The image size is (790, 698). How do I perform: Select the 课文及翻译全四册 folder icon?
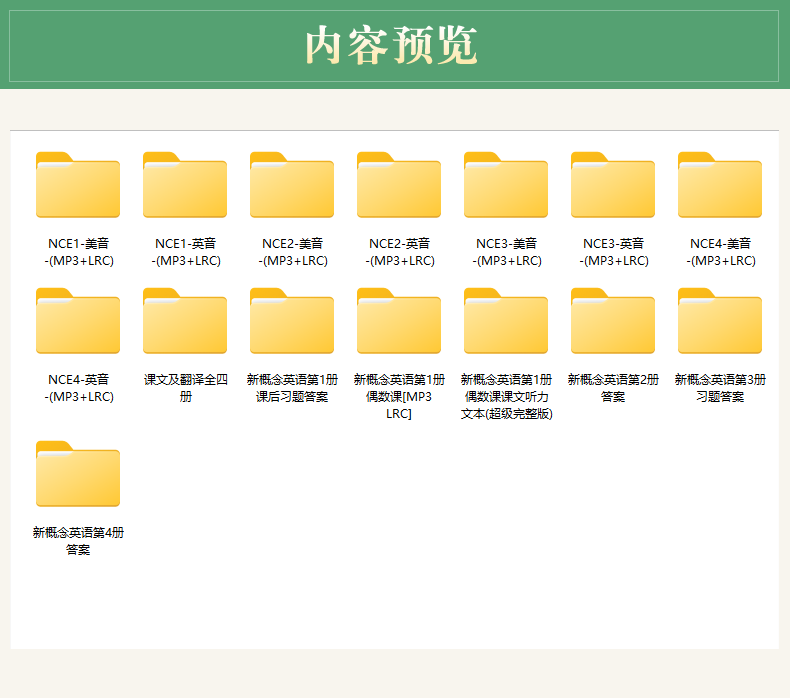(x=185, y=321)
